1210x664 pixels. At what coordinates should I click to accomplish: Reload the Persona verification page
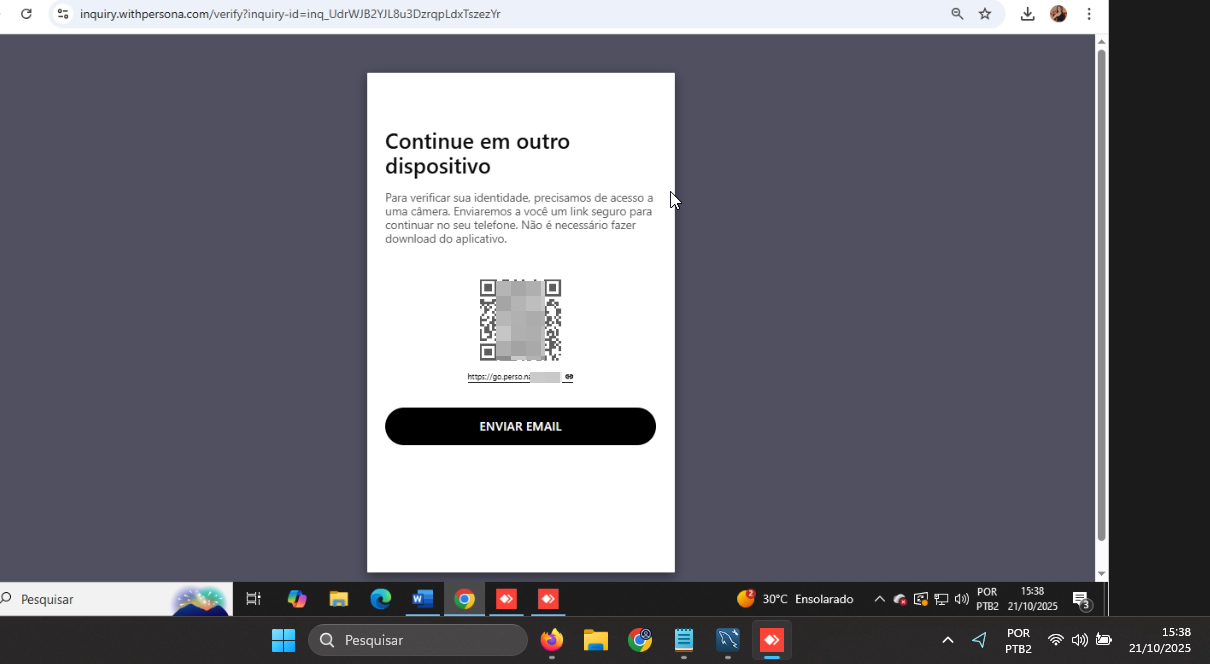(x=26, y=14)
